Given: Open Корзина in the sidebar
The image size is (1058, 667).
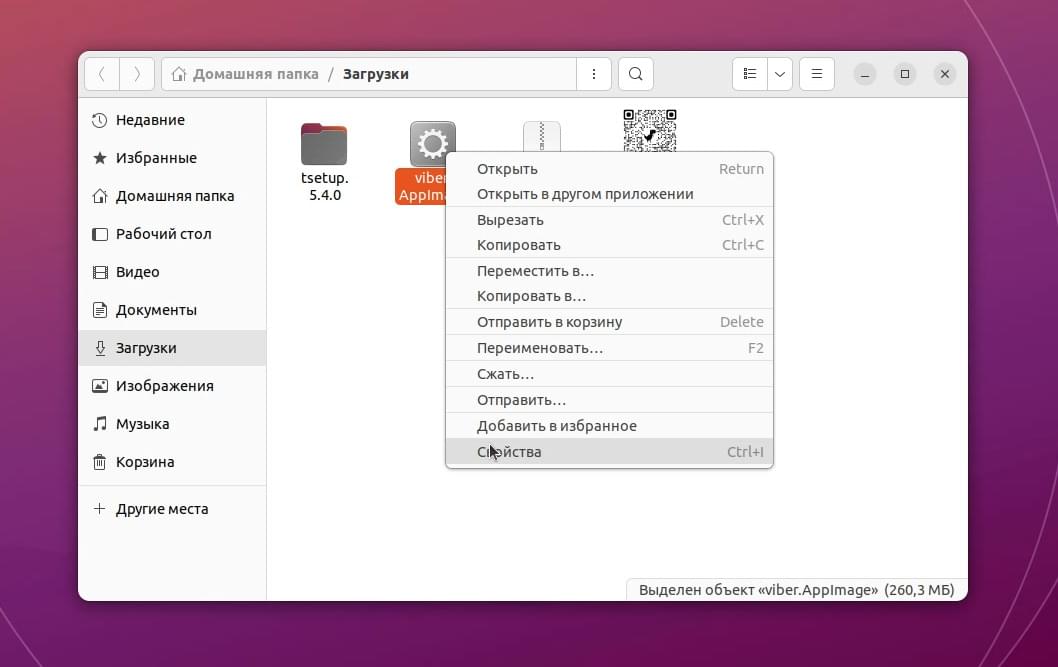Looking at the screenshot, I should coord(172,462).
